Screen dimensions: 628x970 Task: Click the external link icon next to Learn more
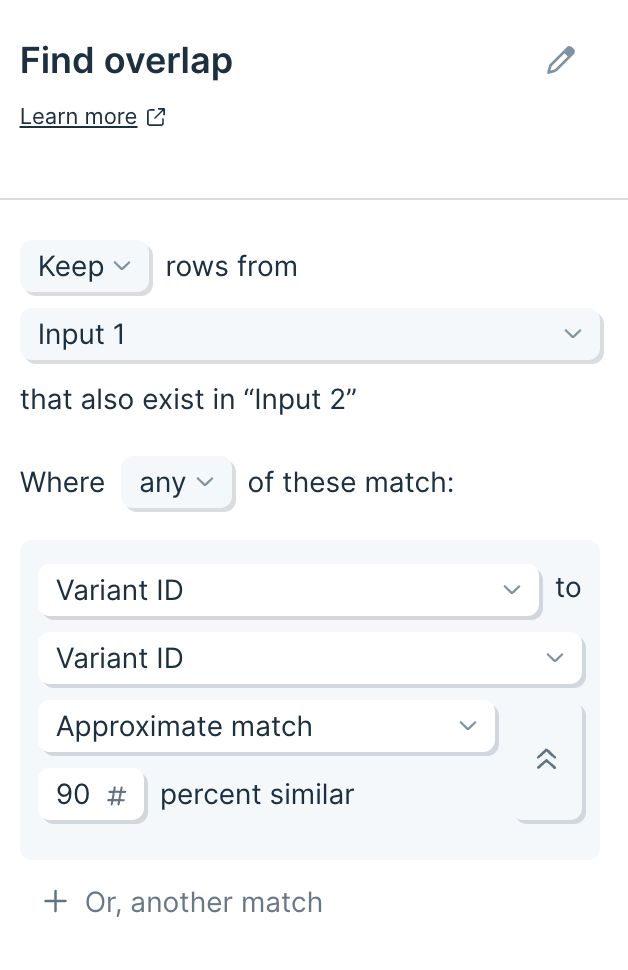(156, 117)
